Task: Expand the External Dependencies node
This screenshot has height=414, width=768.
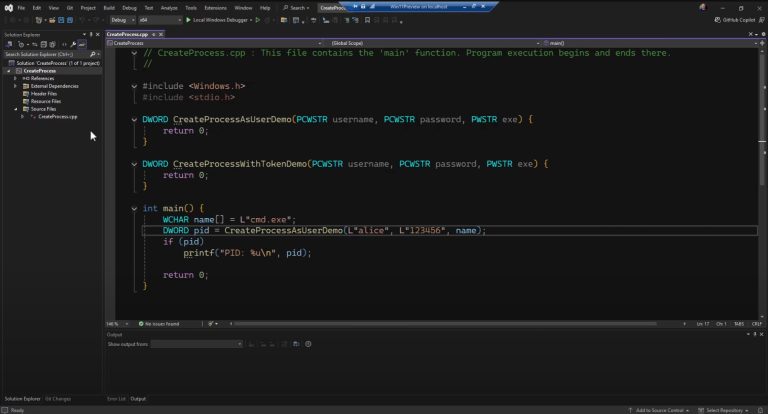Action: (15, 86)
